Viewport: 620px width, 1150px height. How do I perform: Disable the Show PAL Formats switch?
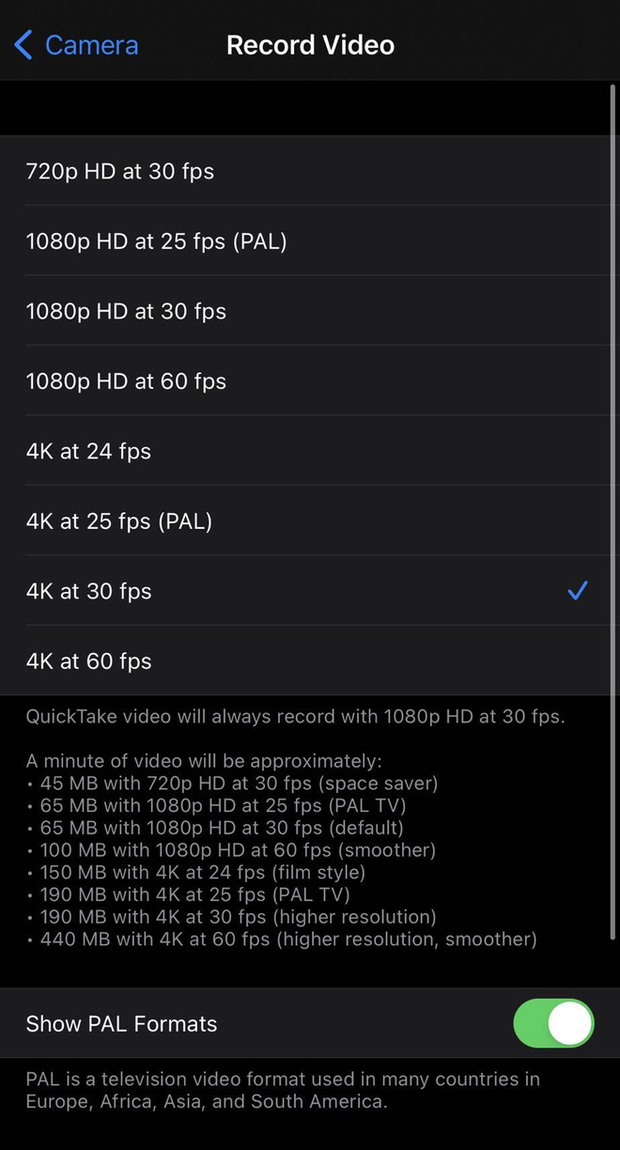point(553,1024)
